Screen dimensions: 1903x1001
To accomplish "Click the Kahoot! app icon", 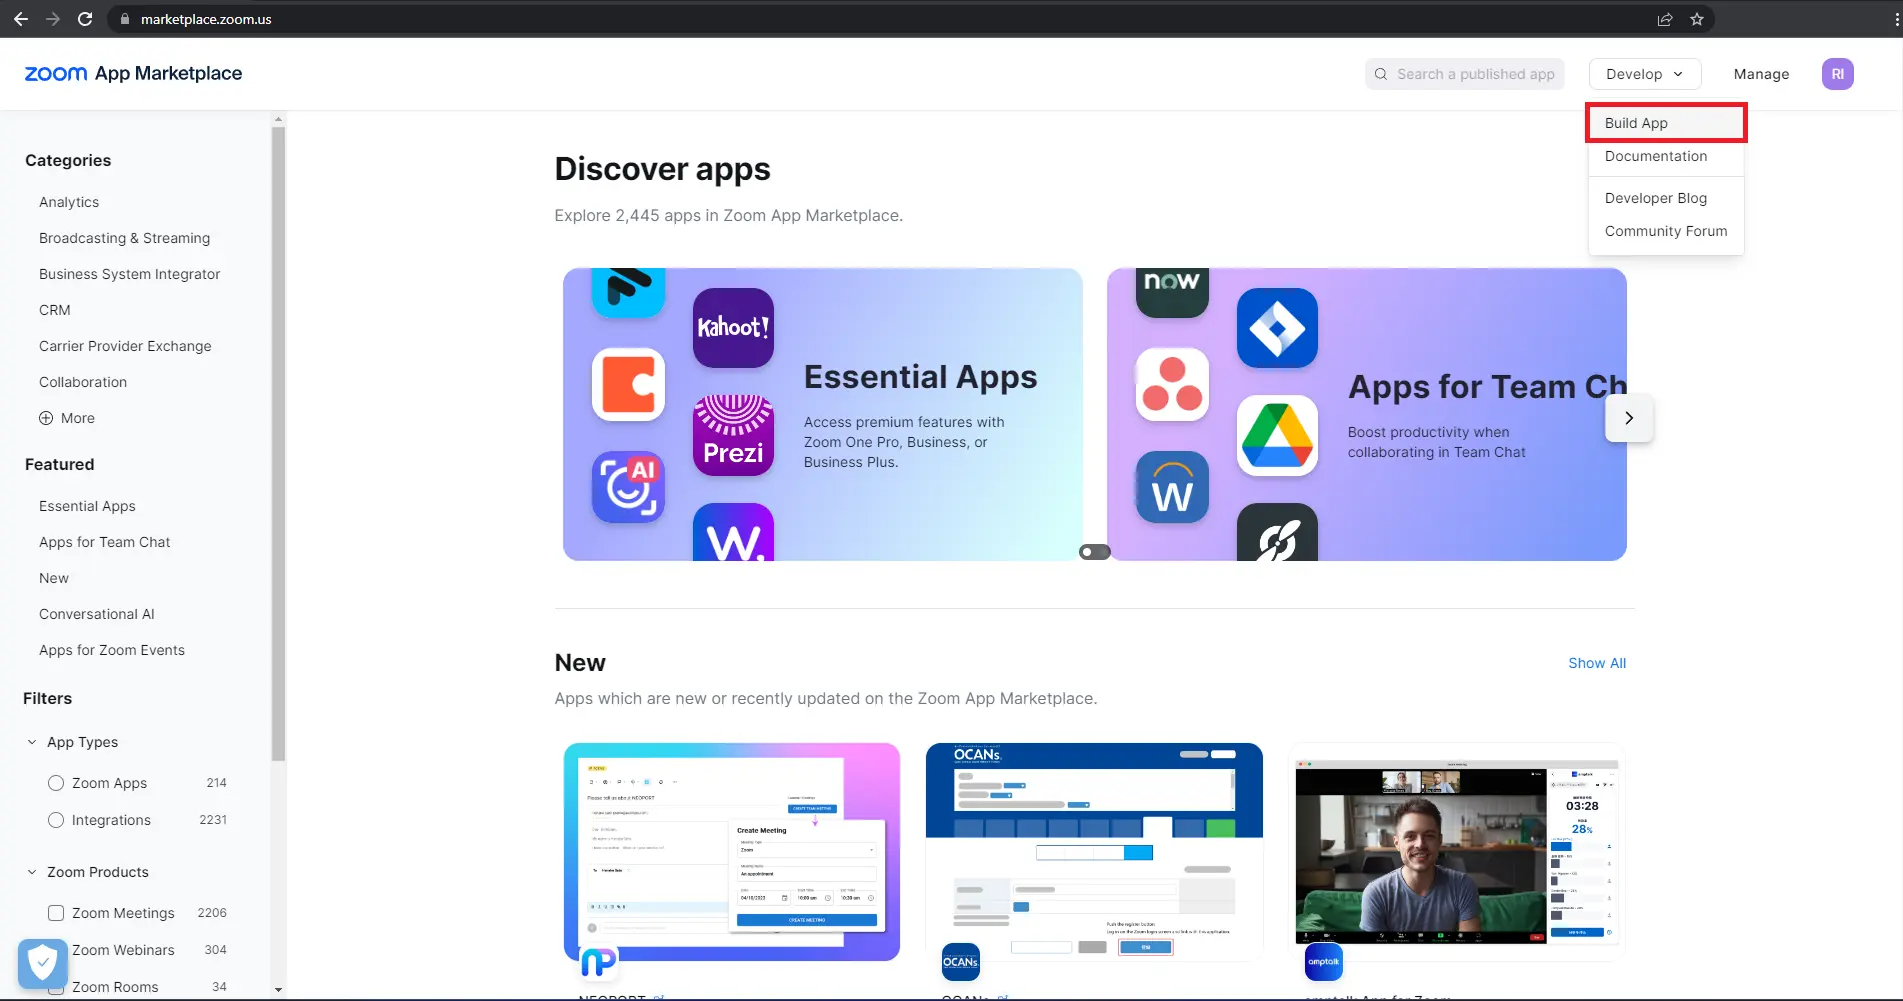I will point(733,328).
